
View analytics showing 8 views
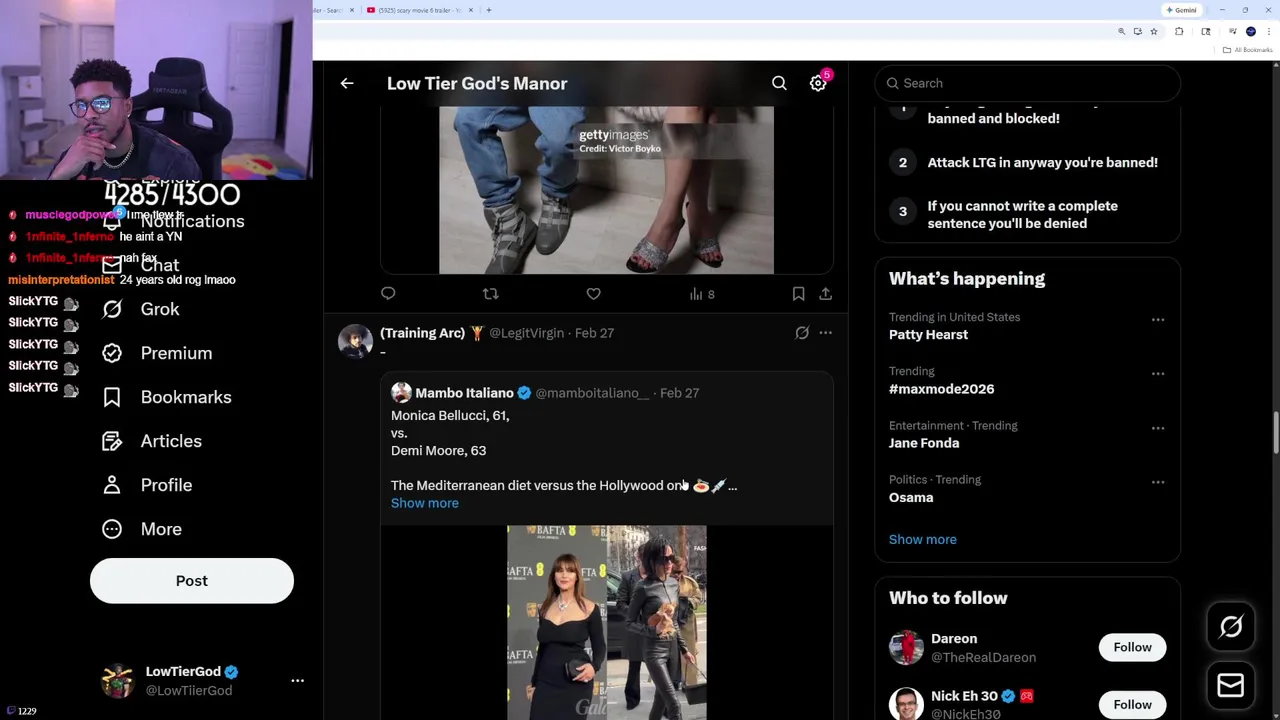701,294
